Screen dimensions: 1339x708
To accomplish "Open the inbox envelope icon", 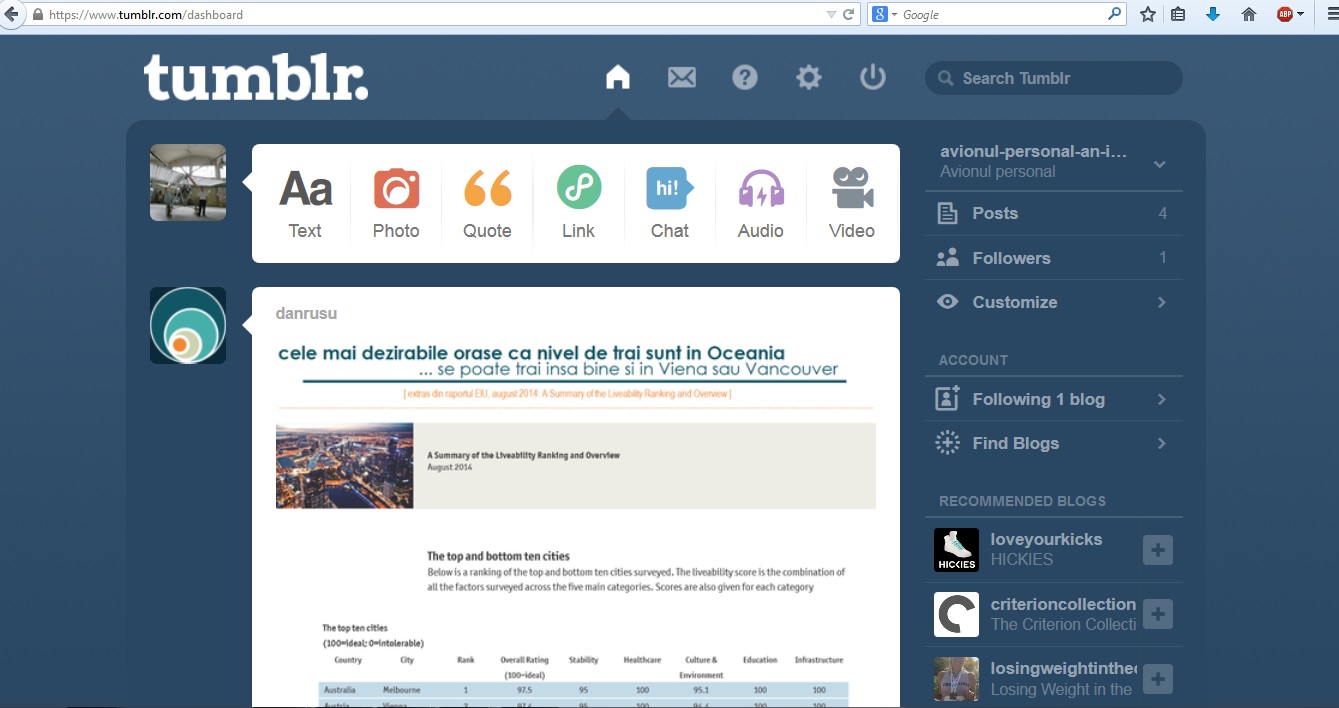I will point(682,78).
